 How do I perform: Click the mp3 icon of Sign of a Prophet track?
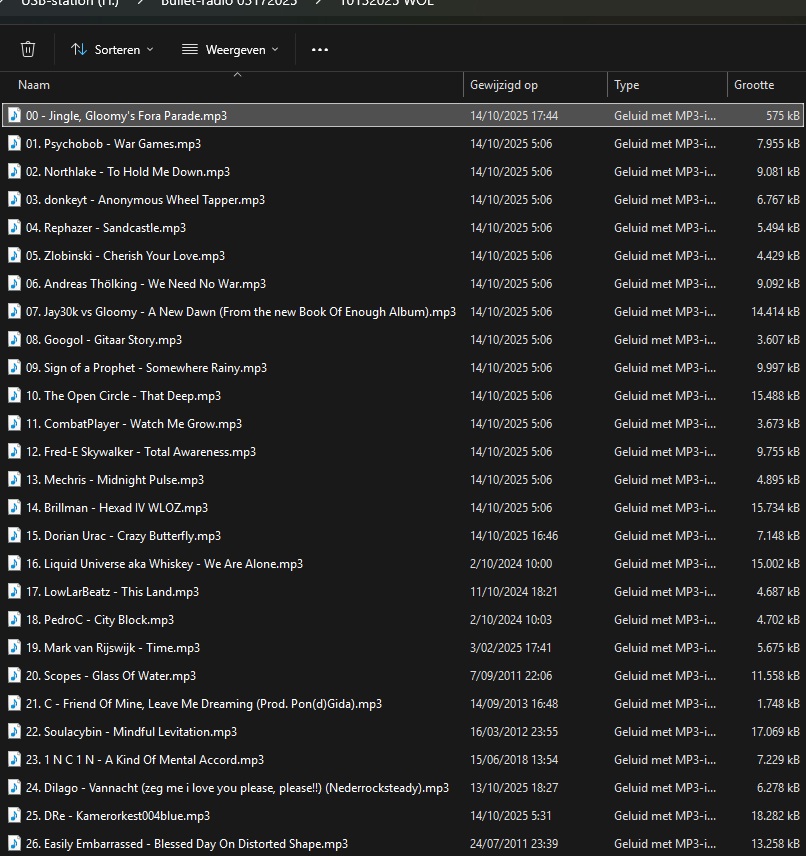point(14,368)
